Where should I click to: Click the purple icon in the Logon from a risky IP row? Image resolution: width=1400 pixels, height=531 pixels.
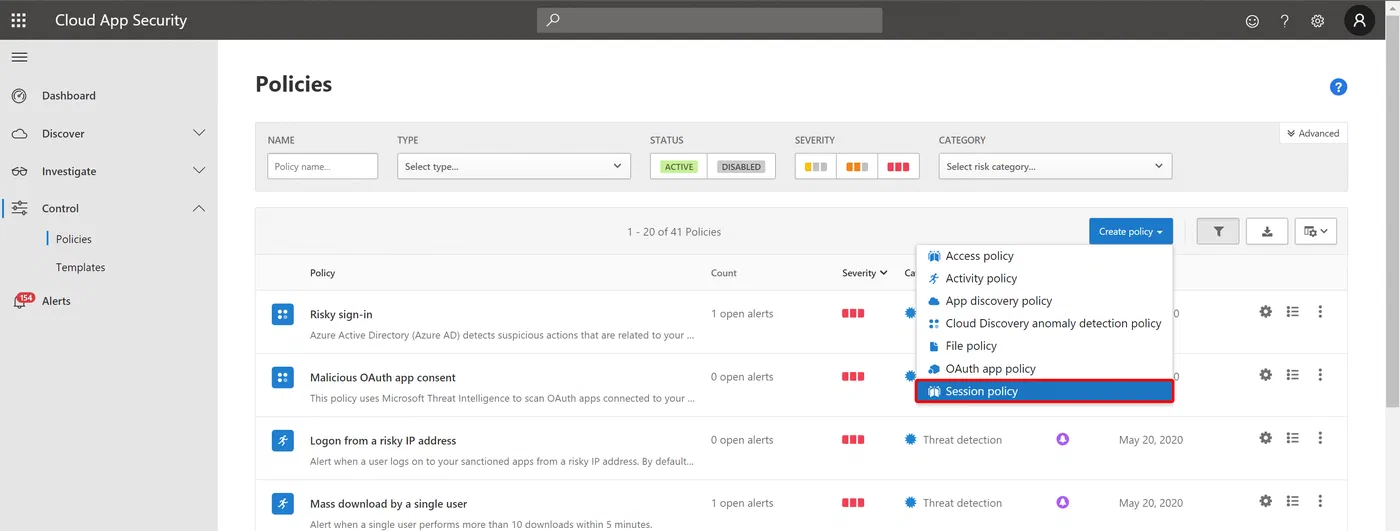point(1063,439)
